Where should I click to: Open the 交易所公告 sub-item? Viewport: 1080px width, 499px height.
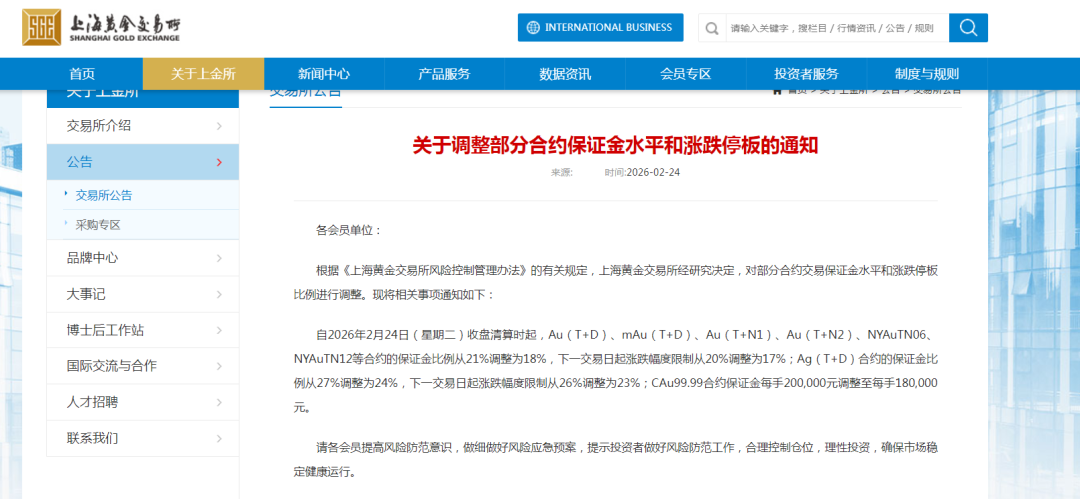click(x=103, y=195)
